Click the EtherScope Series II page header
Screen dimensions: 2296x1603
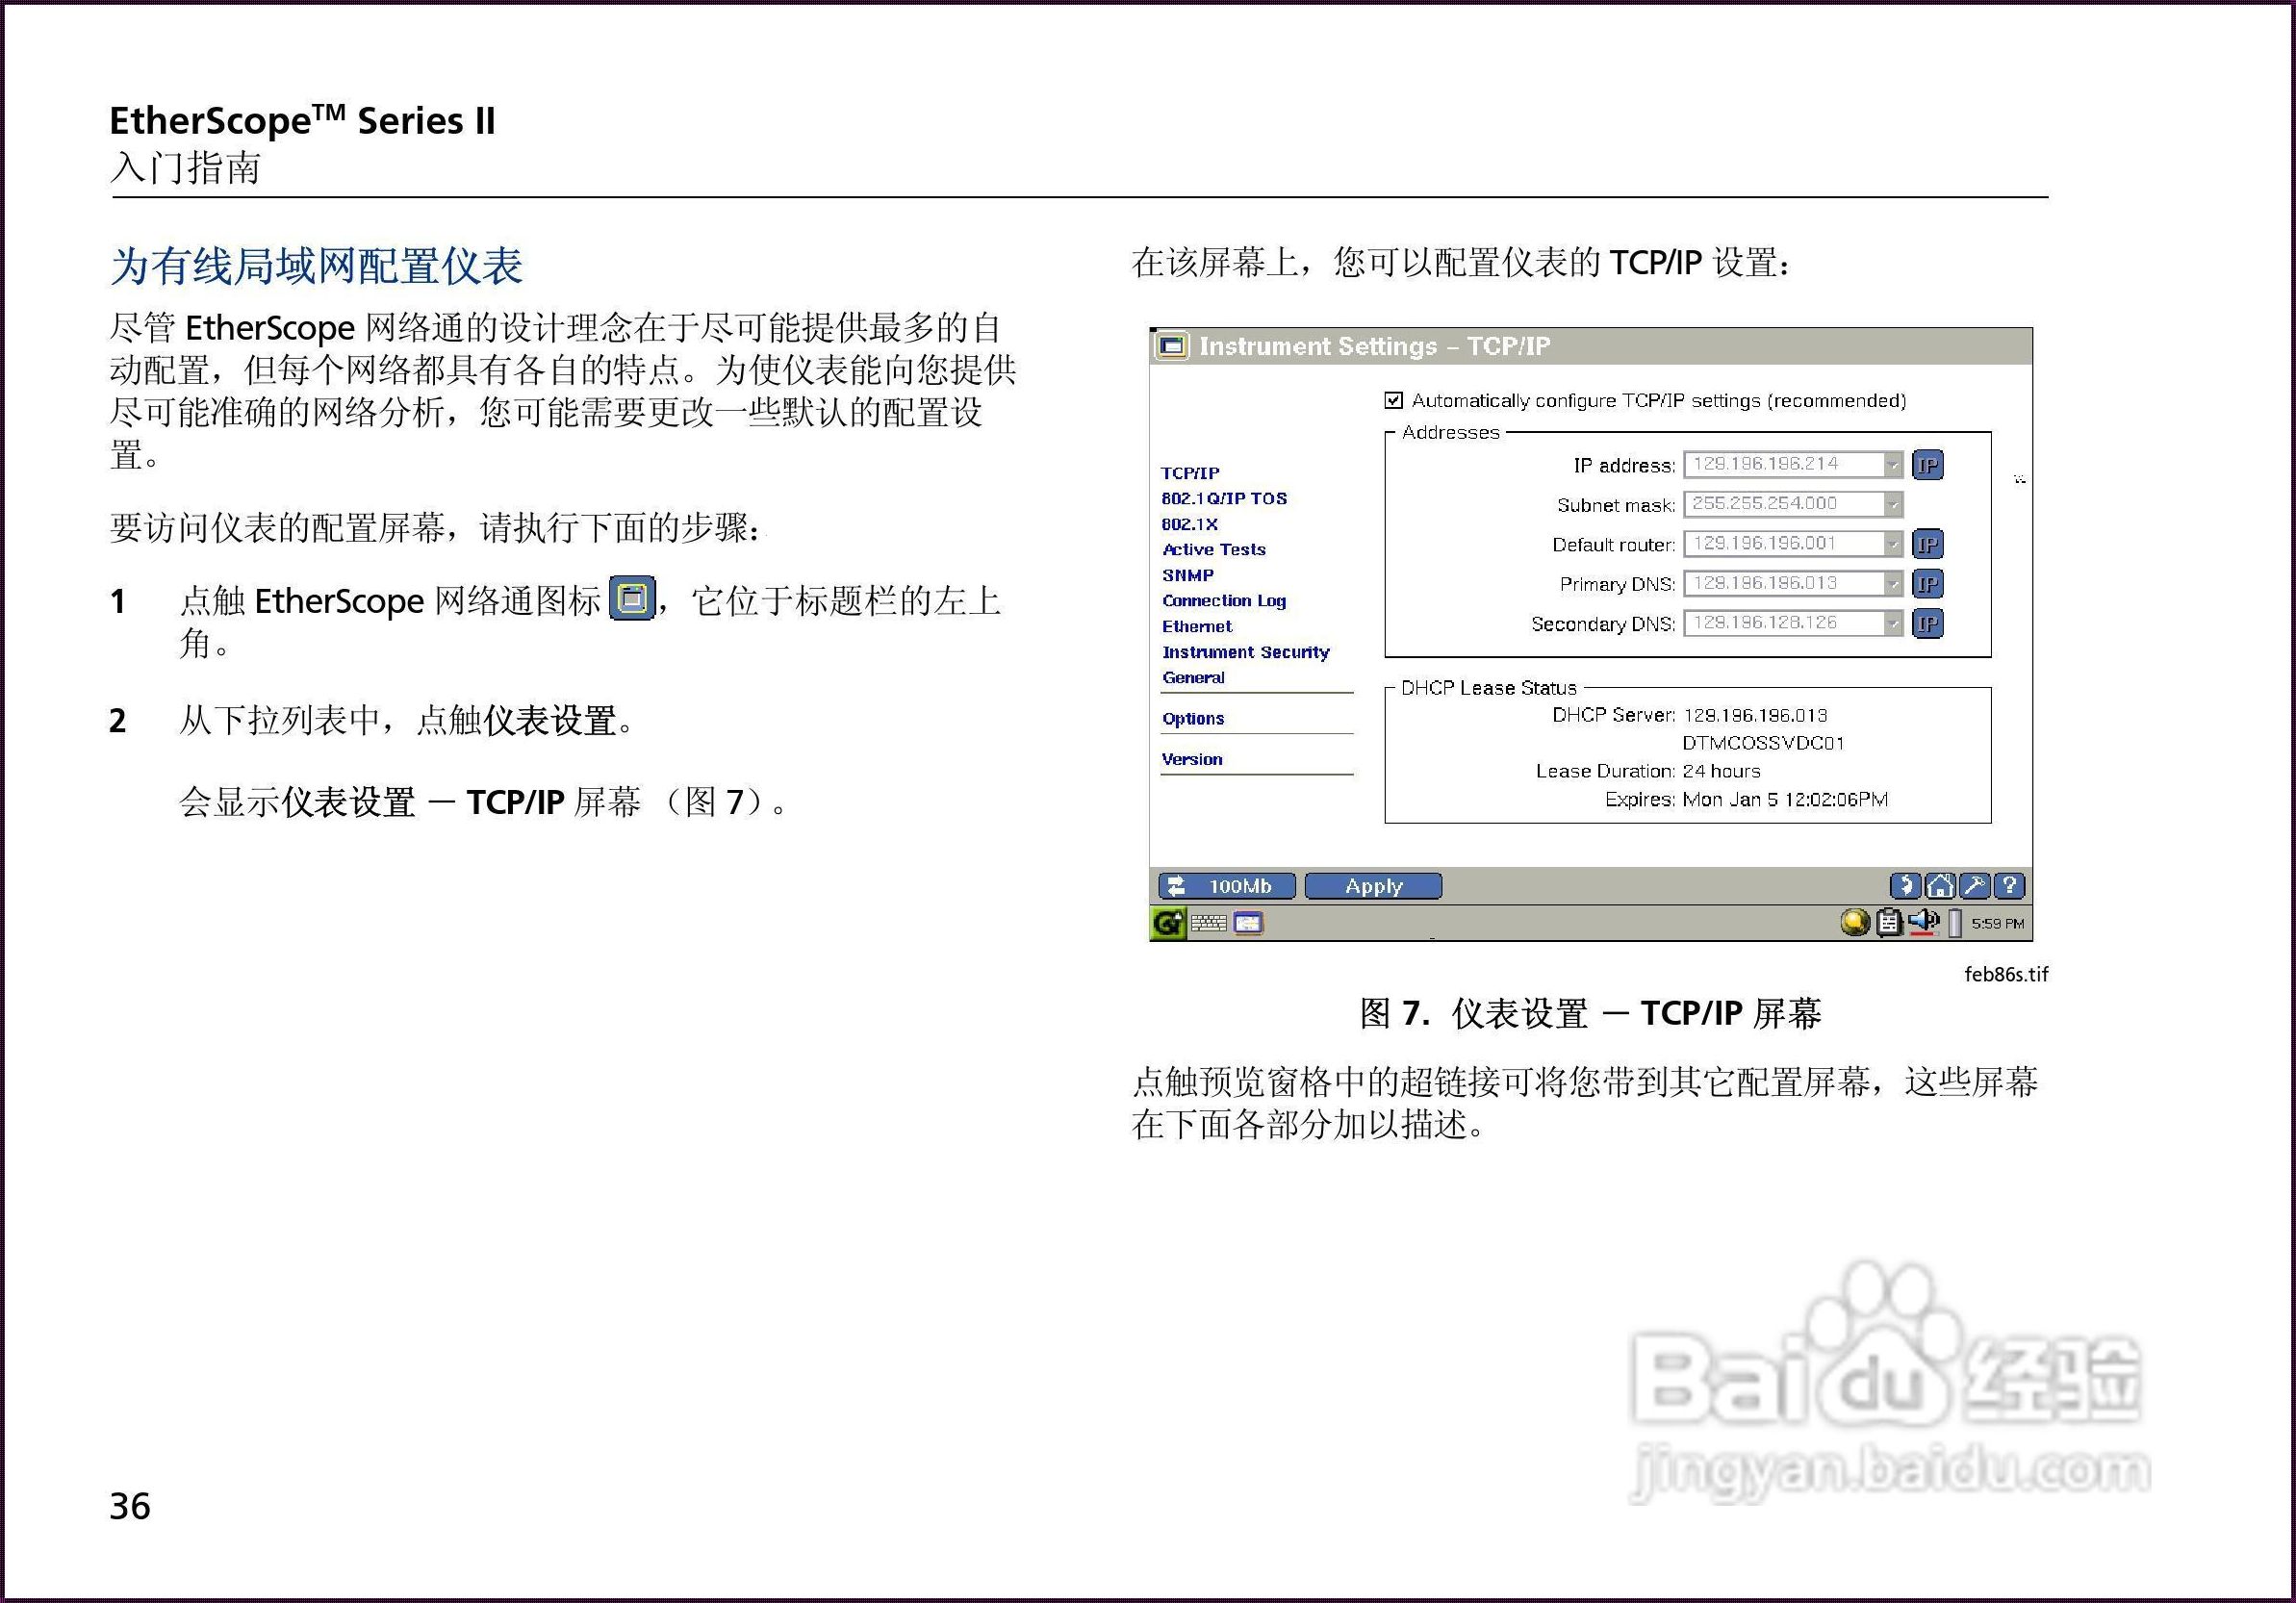point(302,121)
